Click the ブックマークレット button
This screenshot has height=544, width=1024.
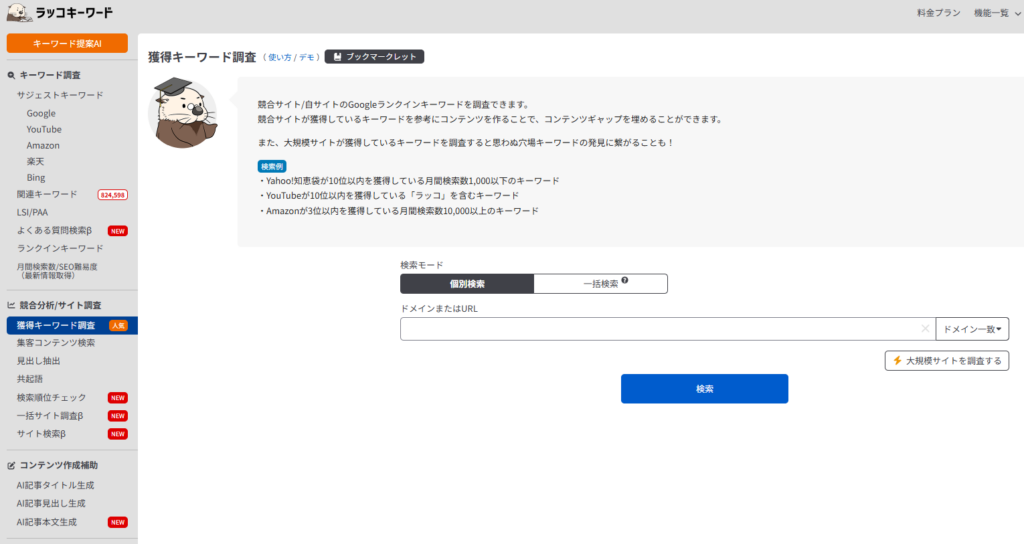374,57
